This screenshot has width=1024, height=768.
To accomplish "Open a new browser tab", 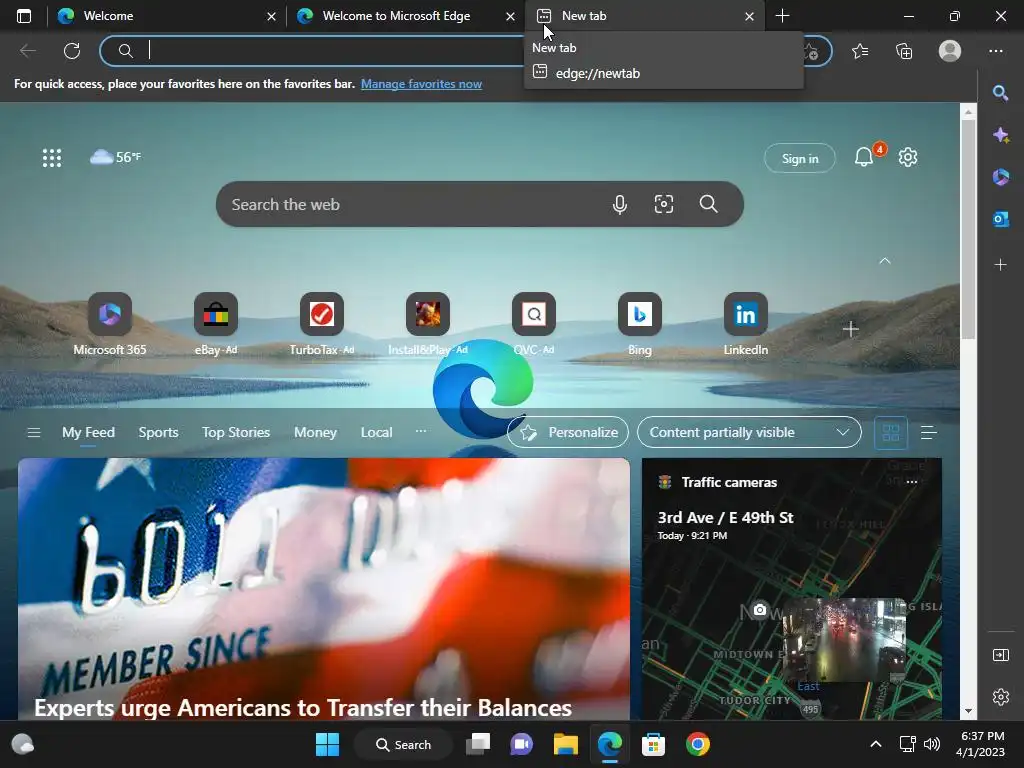I will [782, 16].
